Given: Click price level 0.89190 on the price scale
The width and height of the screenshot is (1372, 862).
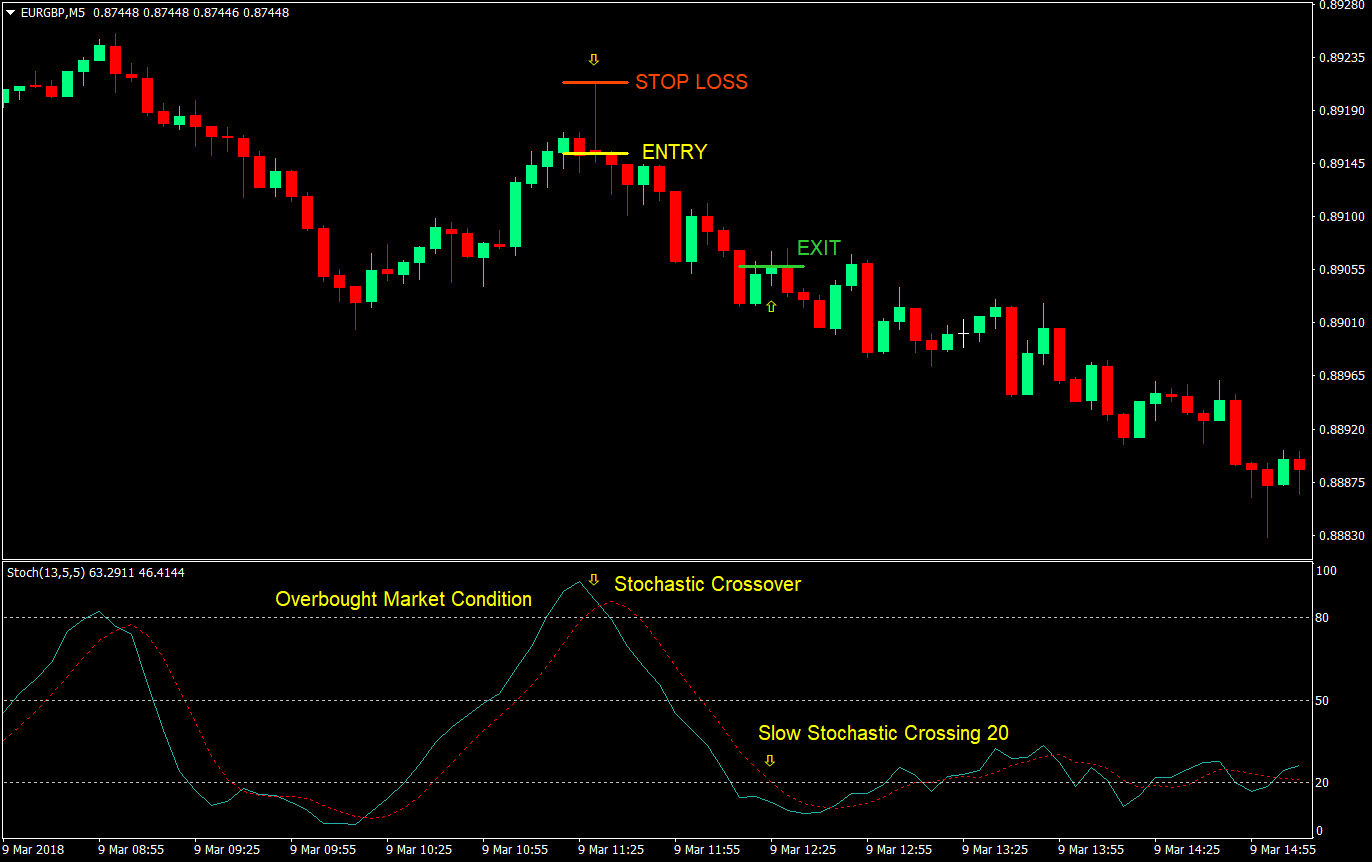Looking at the screenshot, I should click(x=1343, y=110).
